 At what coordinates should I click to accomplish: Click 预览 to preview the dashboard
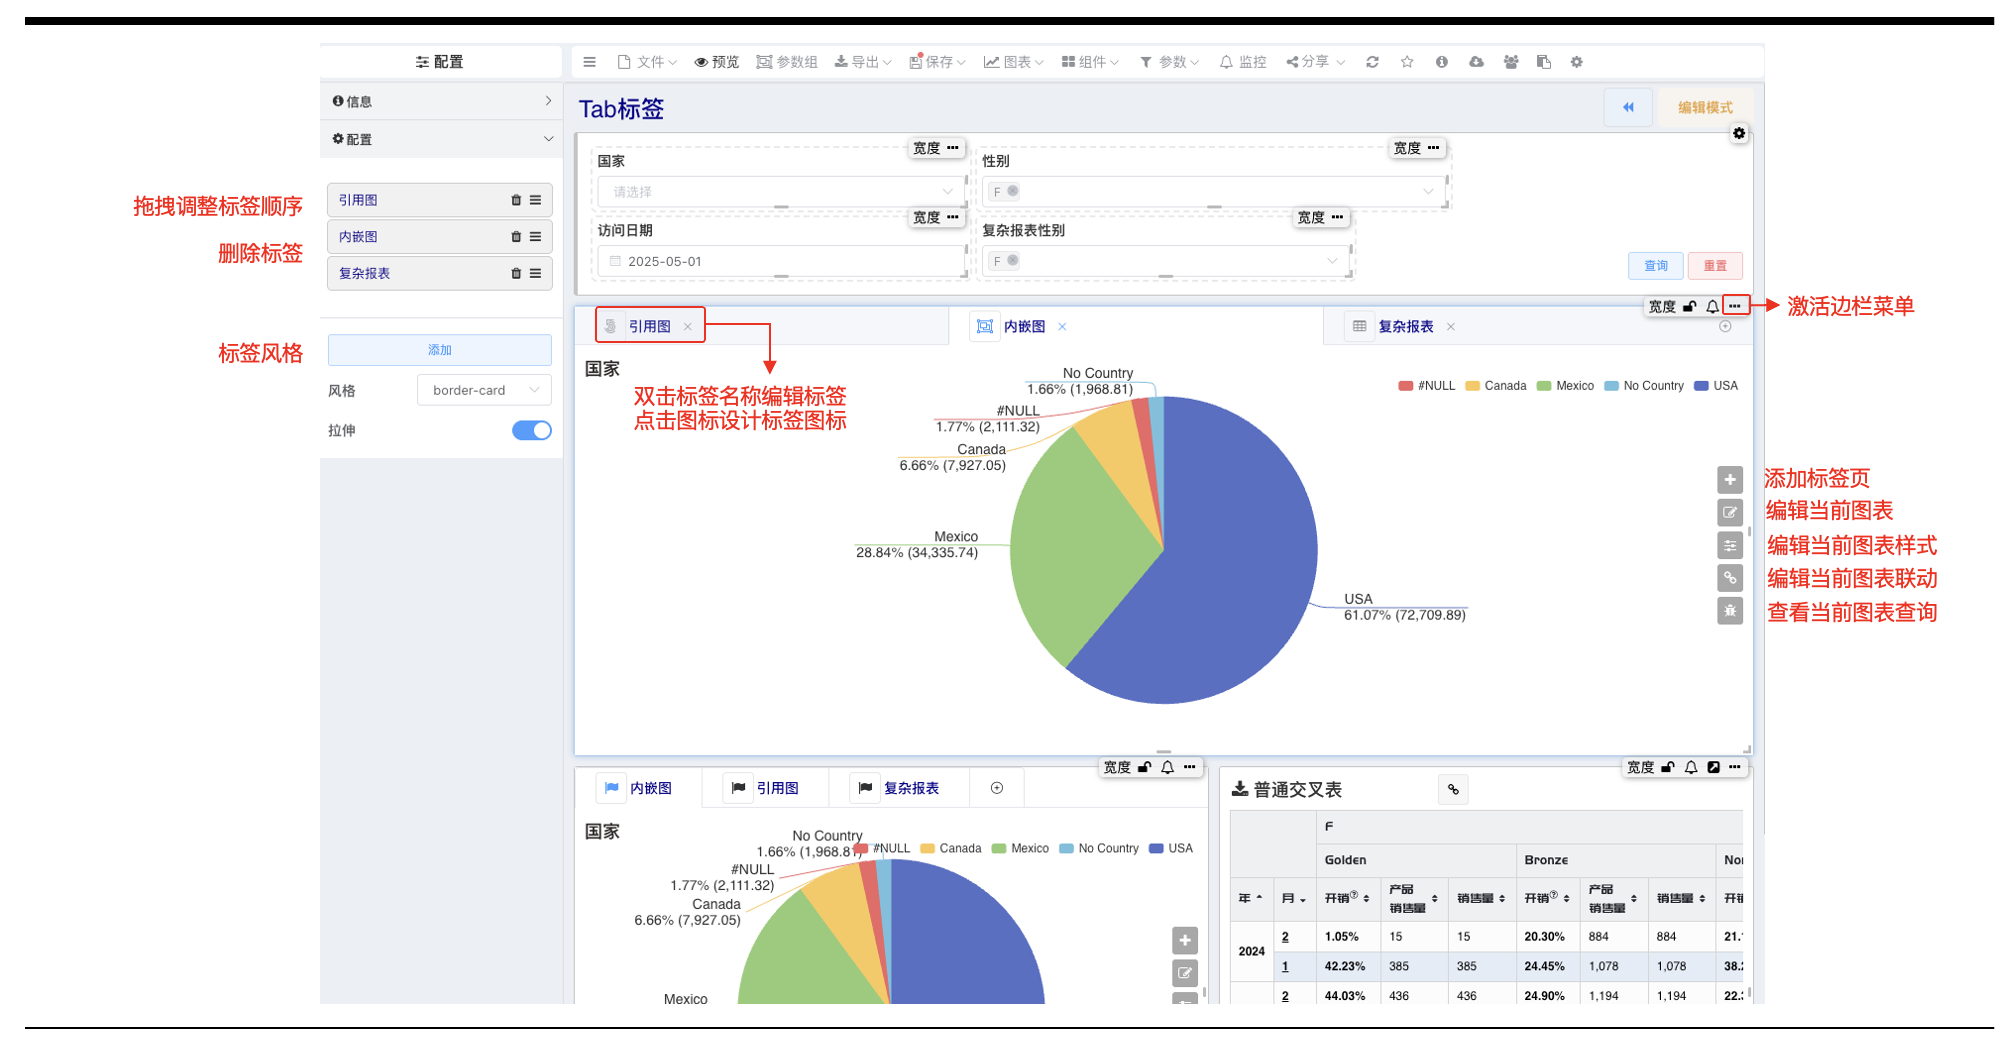coord(717,62)
